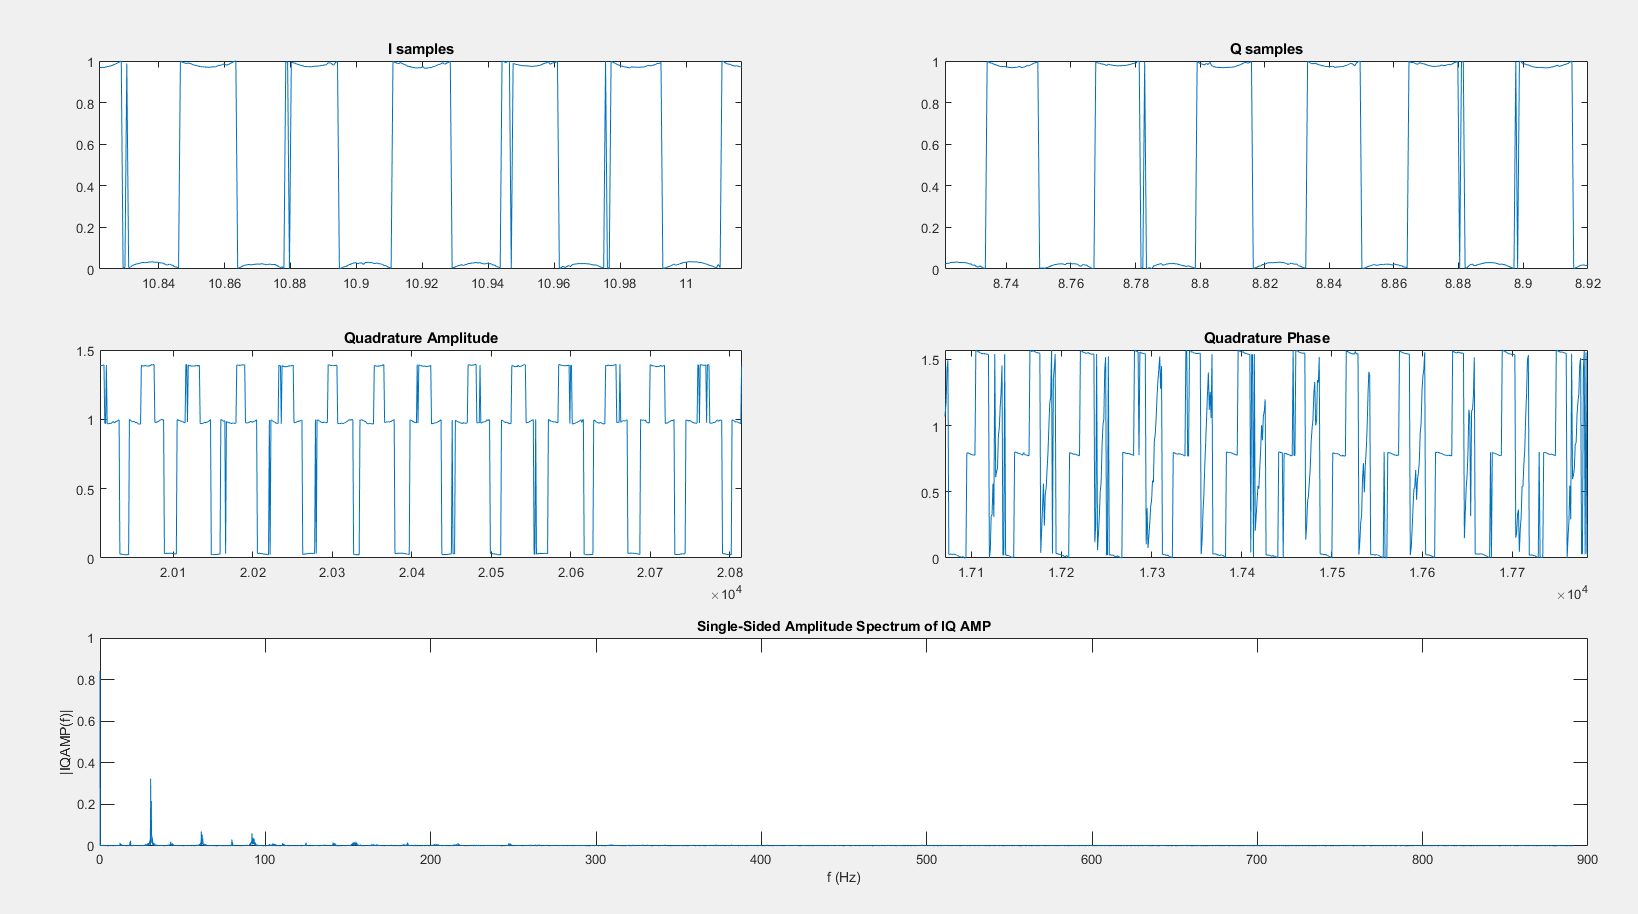Click the tallest spectral peak near 30 Hz

click(x=151, y=800)
